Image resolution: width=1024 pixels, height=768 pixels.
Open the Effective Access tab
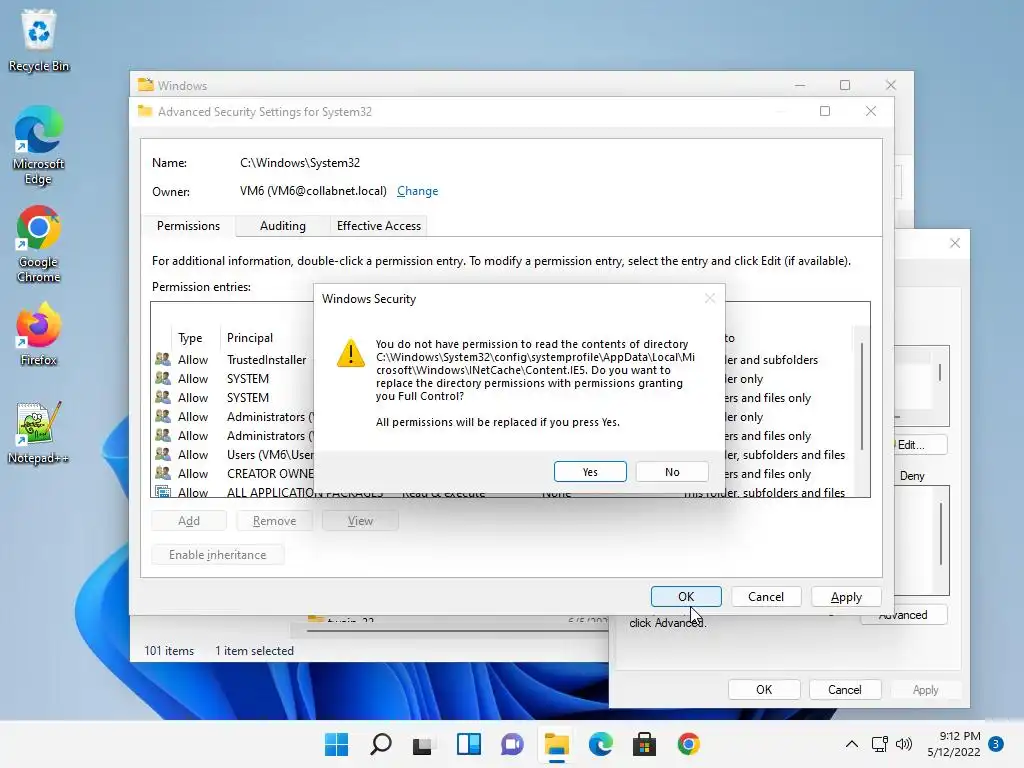click(x=379, y=226)
